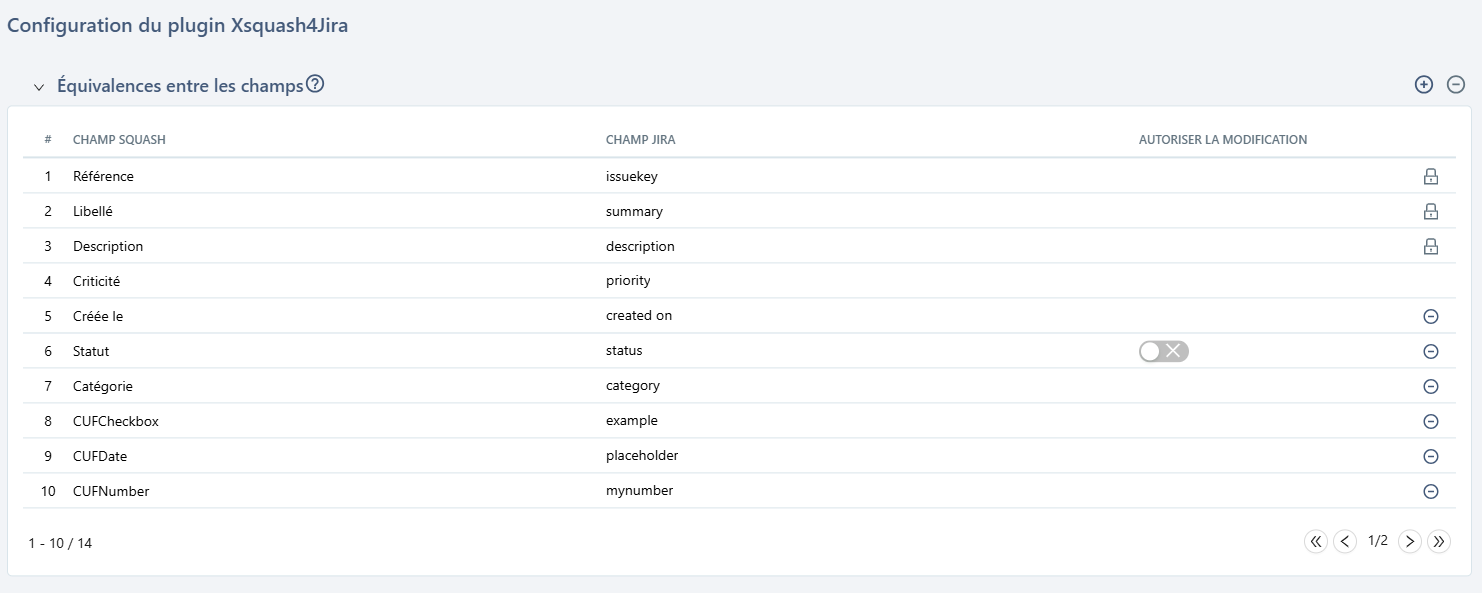
Task: Select the category Jira field cell
Action: pyautogui.click(x=633, y=386)
